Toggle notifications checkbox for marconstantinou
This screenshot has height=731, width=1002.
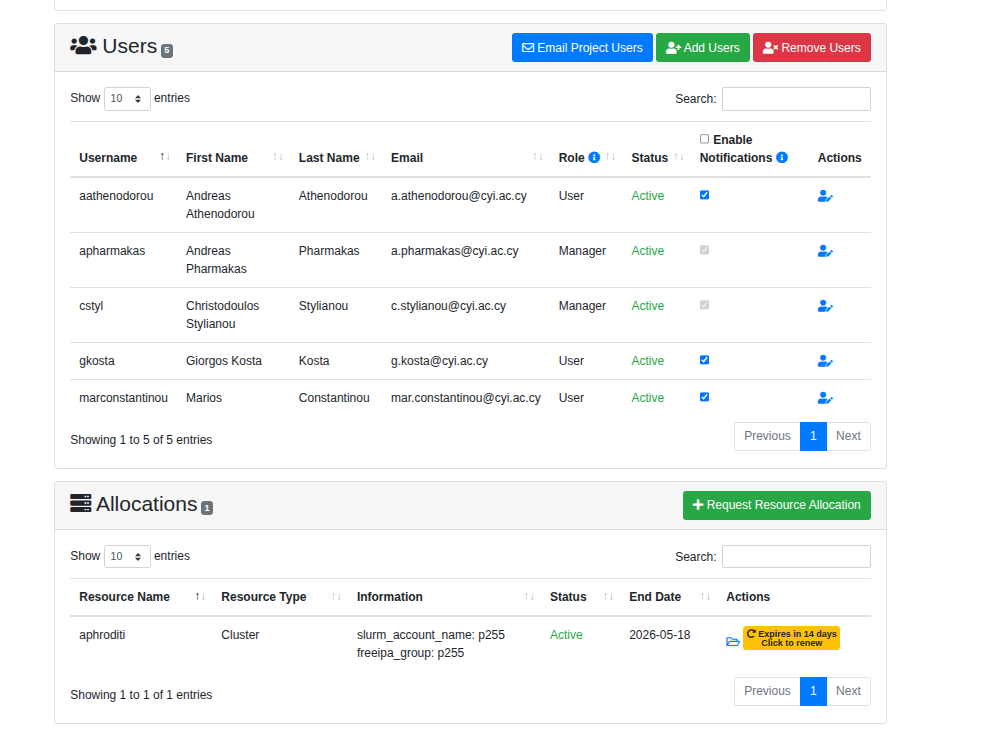point(704,397)
